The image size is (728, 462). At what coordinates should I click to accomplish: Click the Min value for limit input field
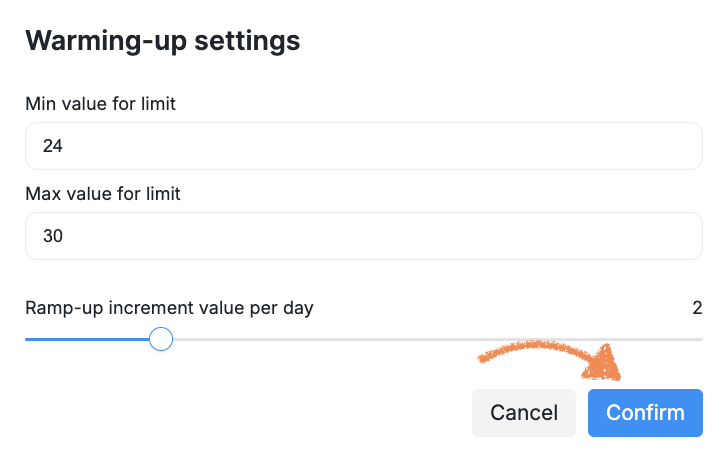(x=363, y=146)
